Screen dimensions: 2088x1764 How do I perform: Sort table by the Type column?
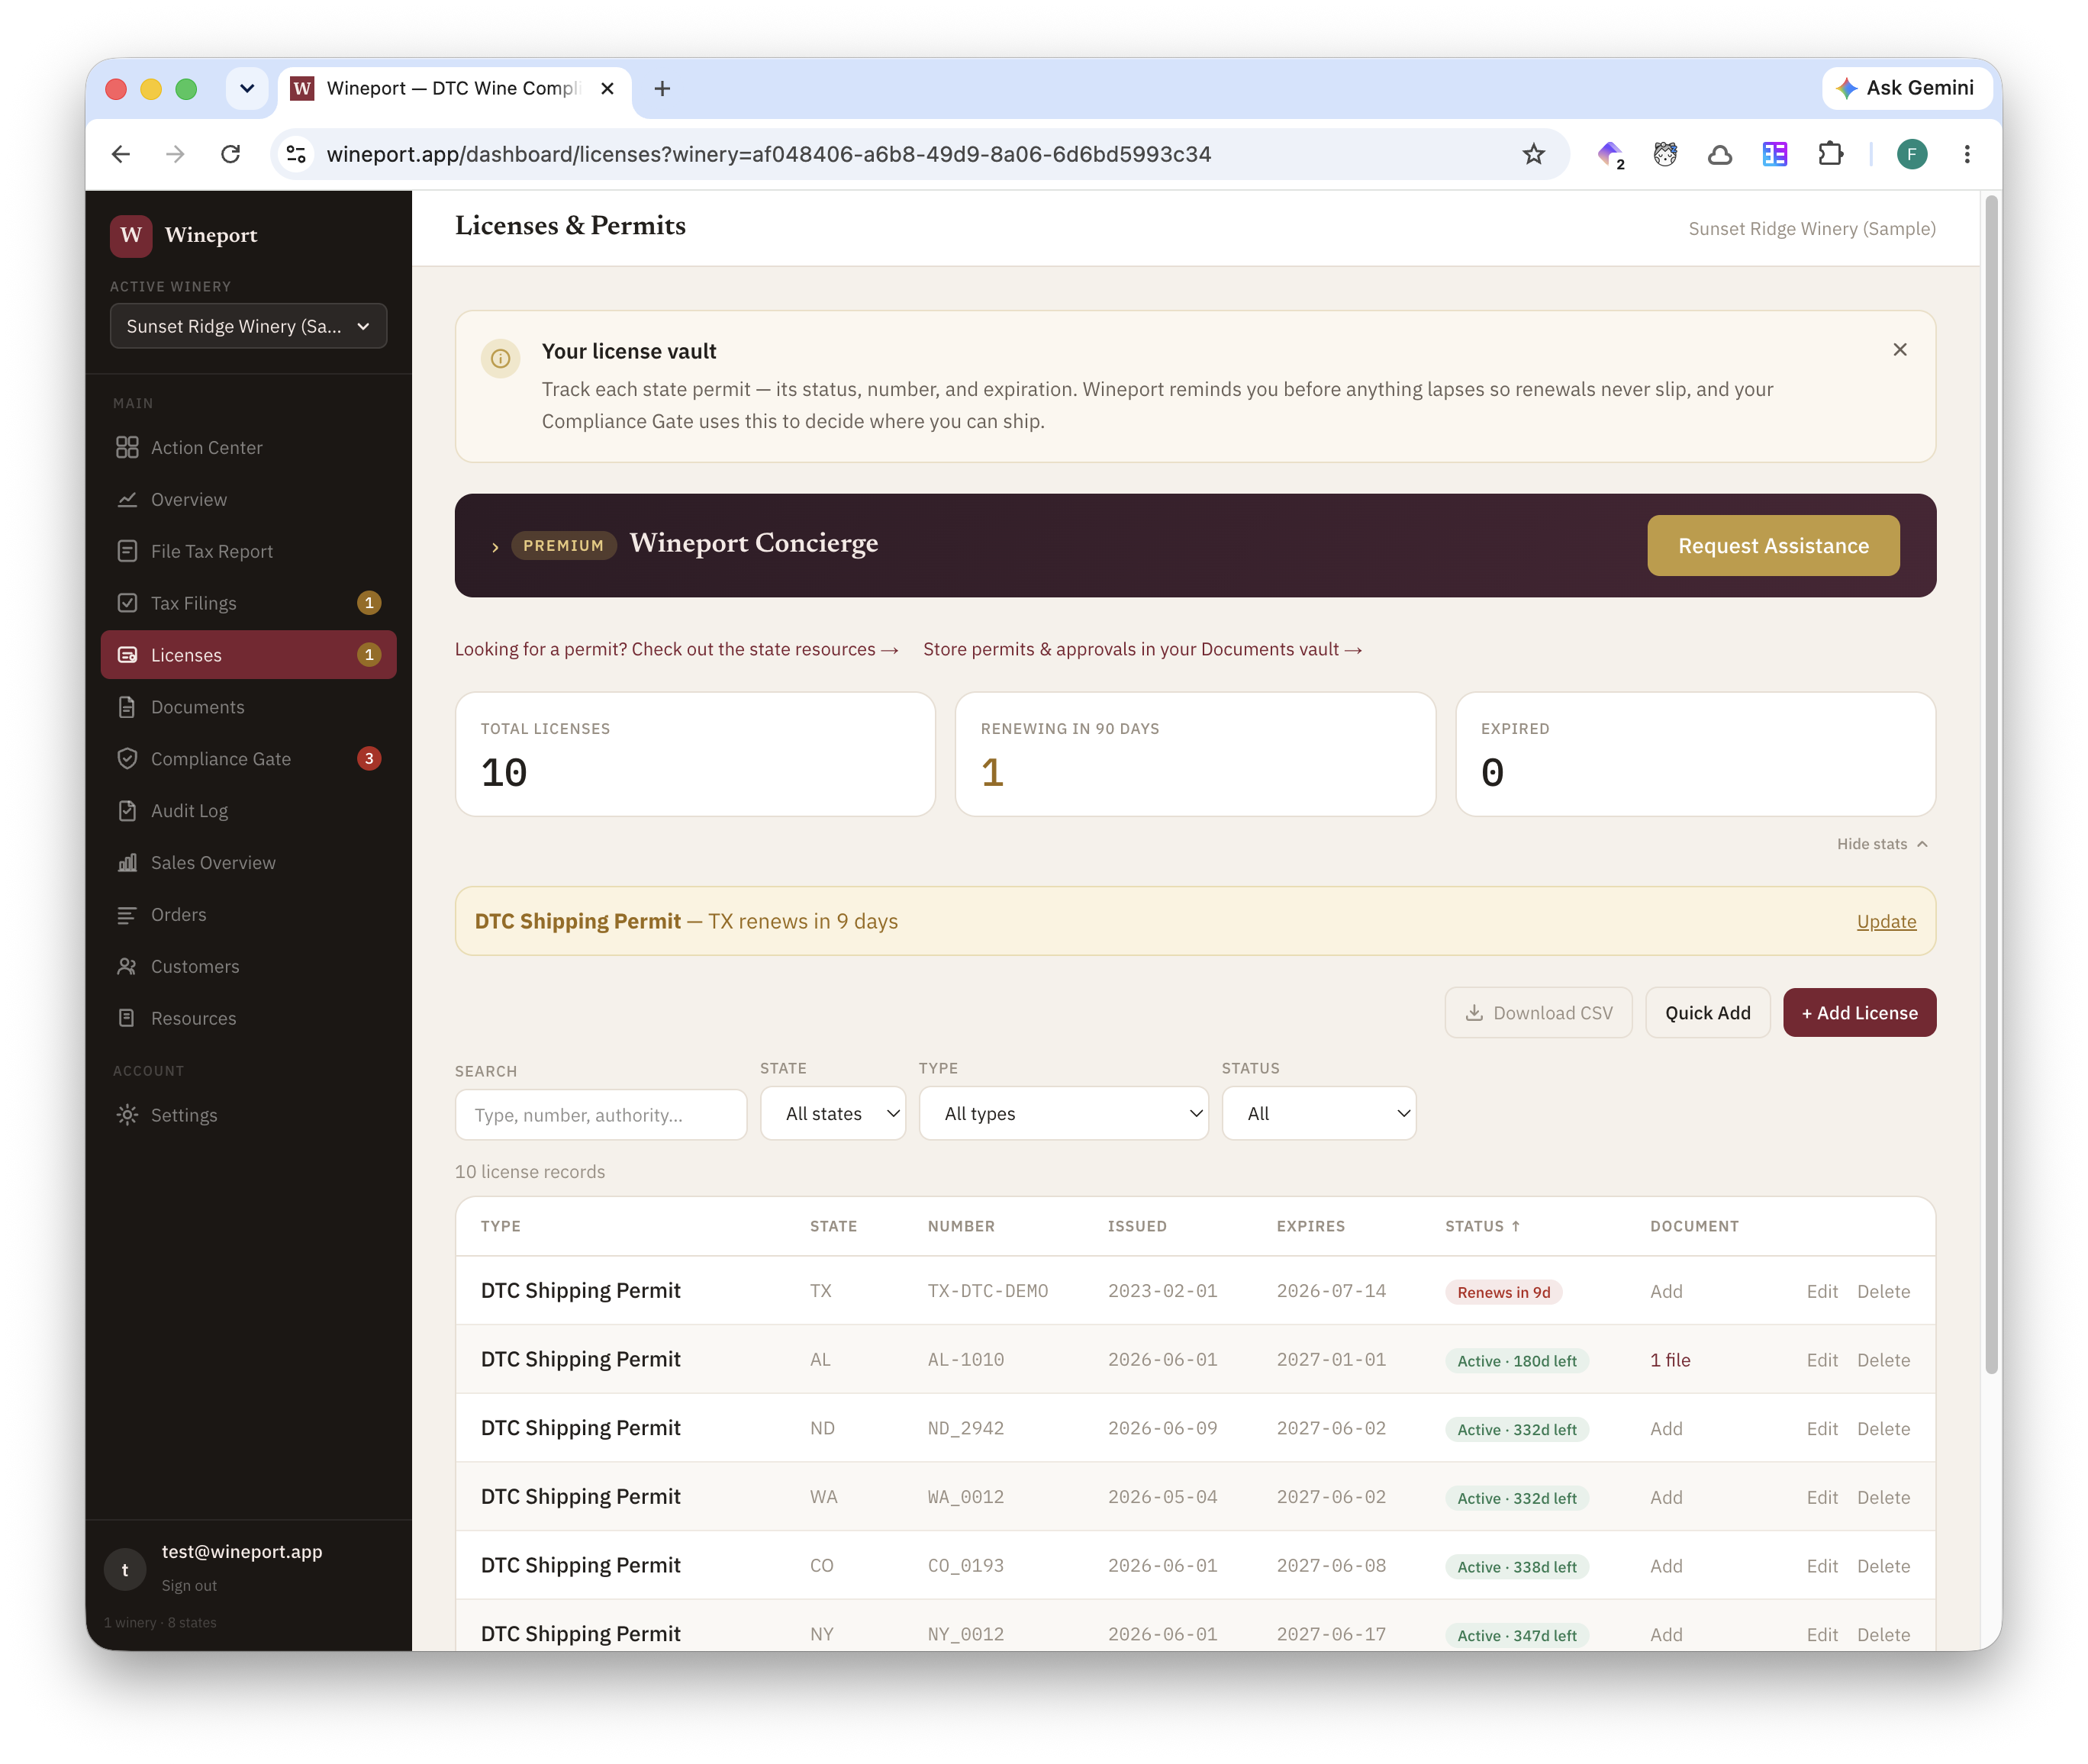(x=500, y=1226)
